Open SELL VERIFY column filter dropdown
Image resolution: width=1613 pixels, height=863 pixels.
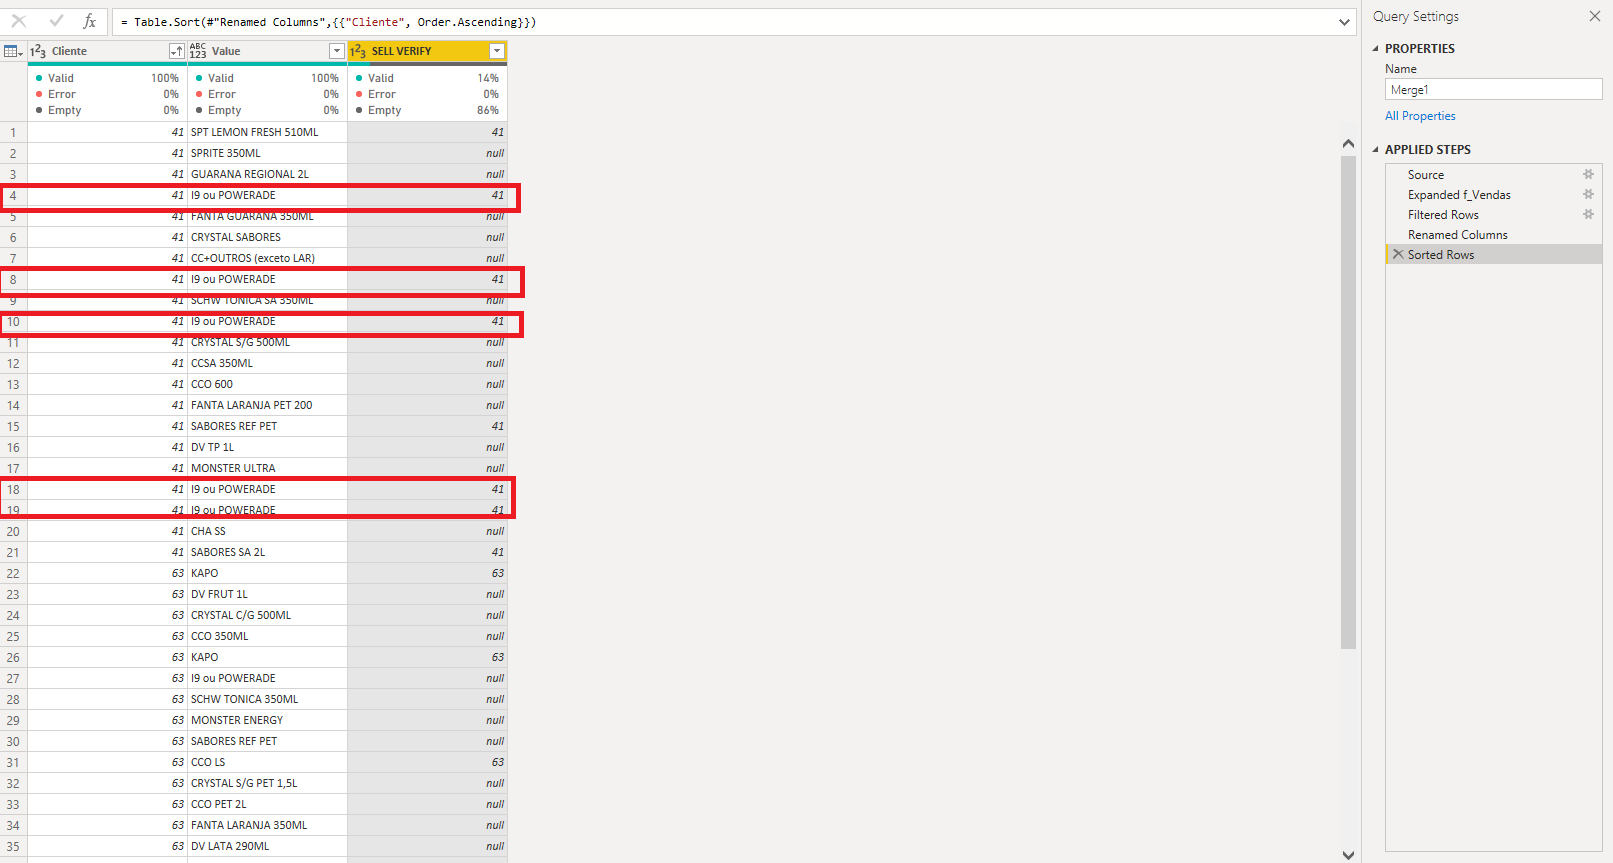[x=497, y=51]
